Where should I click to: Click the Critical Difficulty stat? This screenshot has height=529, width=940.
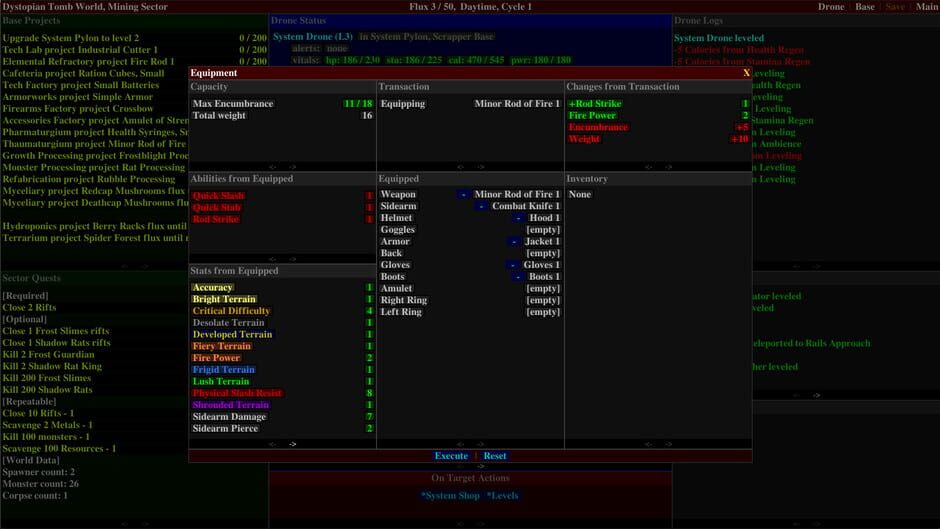pyautogui.click(x=231, y=311)
